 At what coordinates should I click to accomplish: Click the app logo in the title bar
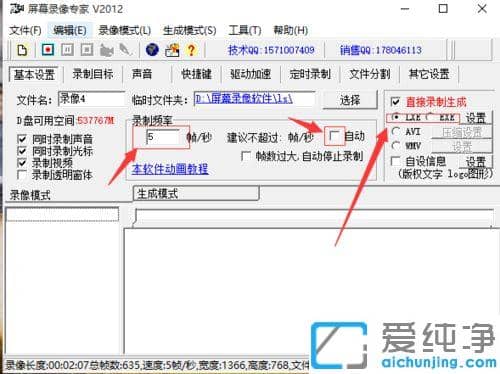point(16,9)
